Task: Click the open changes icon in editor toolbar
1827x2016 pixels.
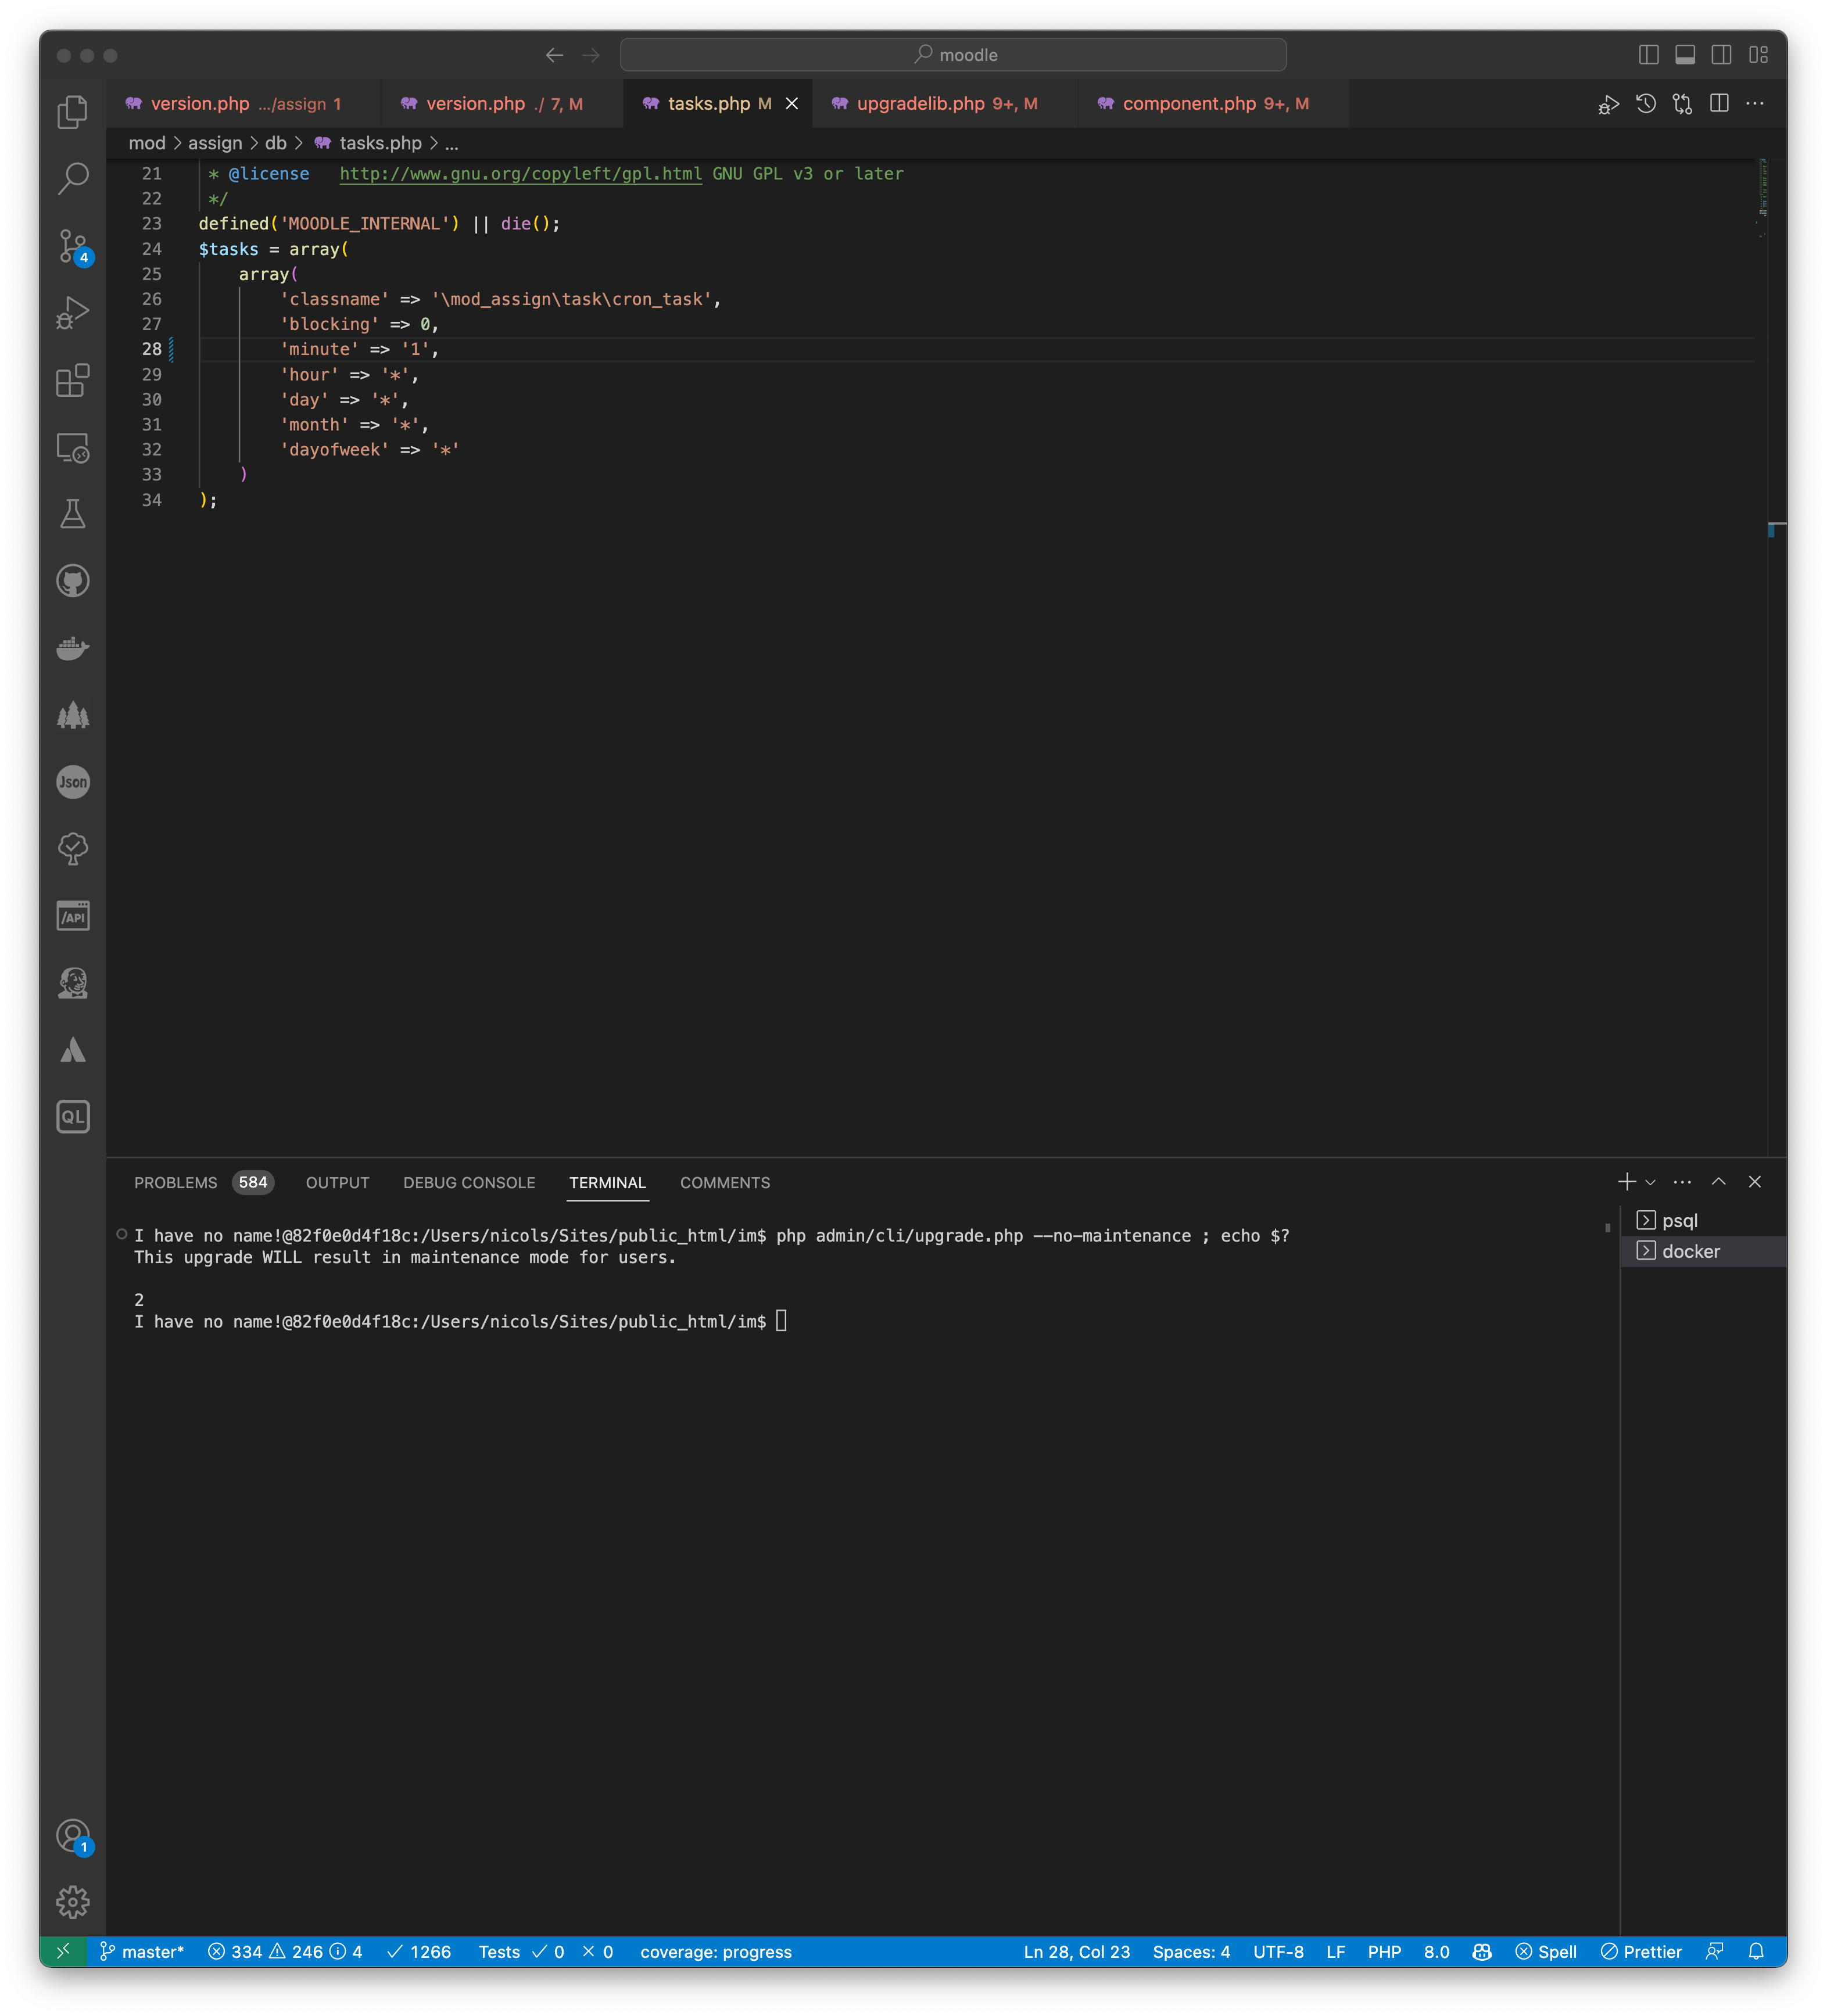Action: pyautogui.click(x=1682, y=103)
